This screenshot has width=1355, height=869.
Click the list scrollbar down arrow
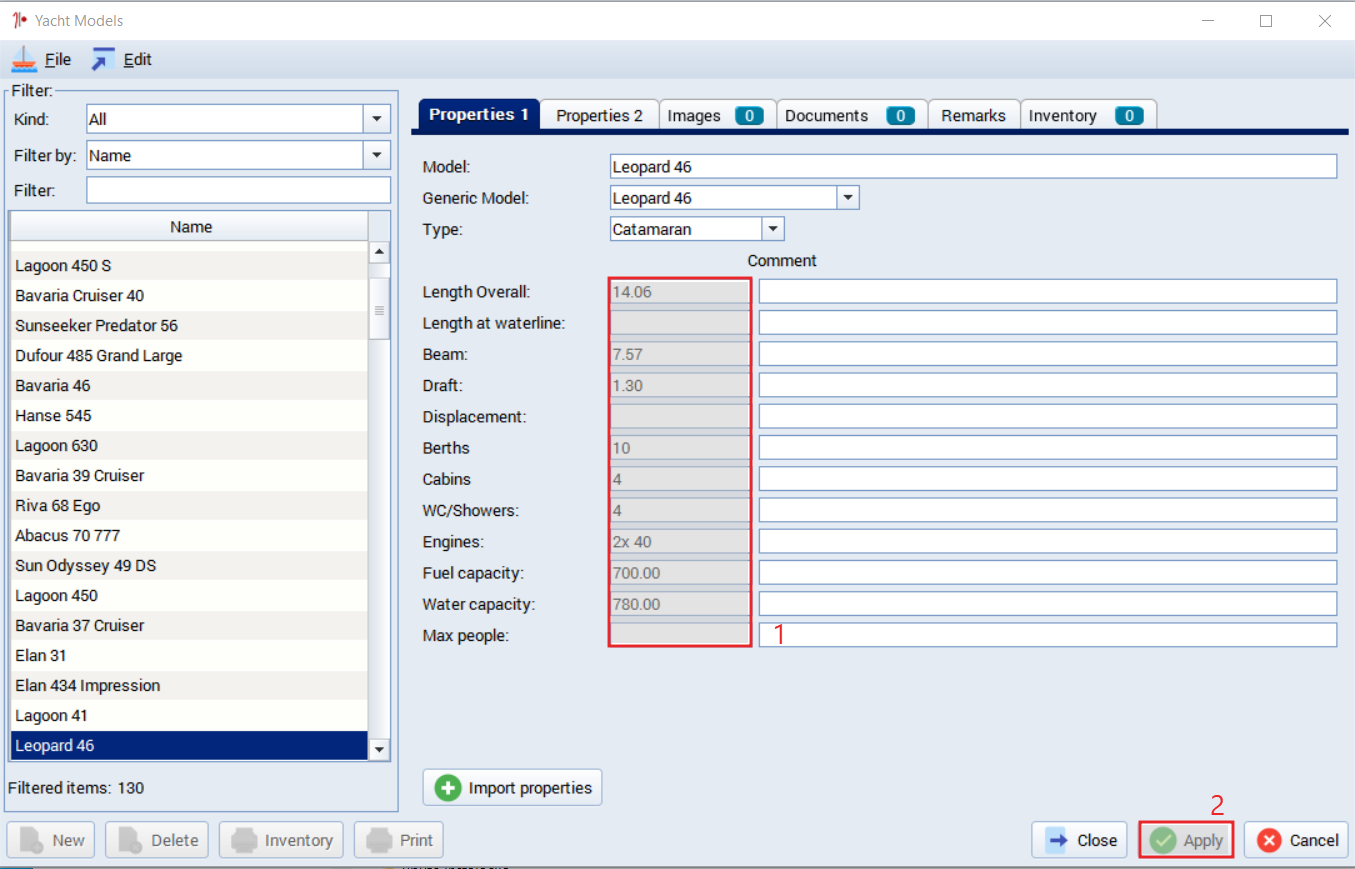click(x=379, y=749)
